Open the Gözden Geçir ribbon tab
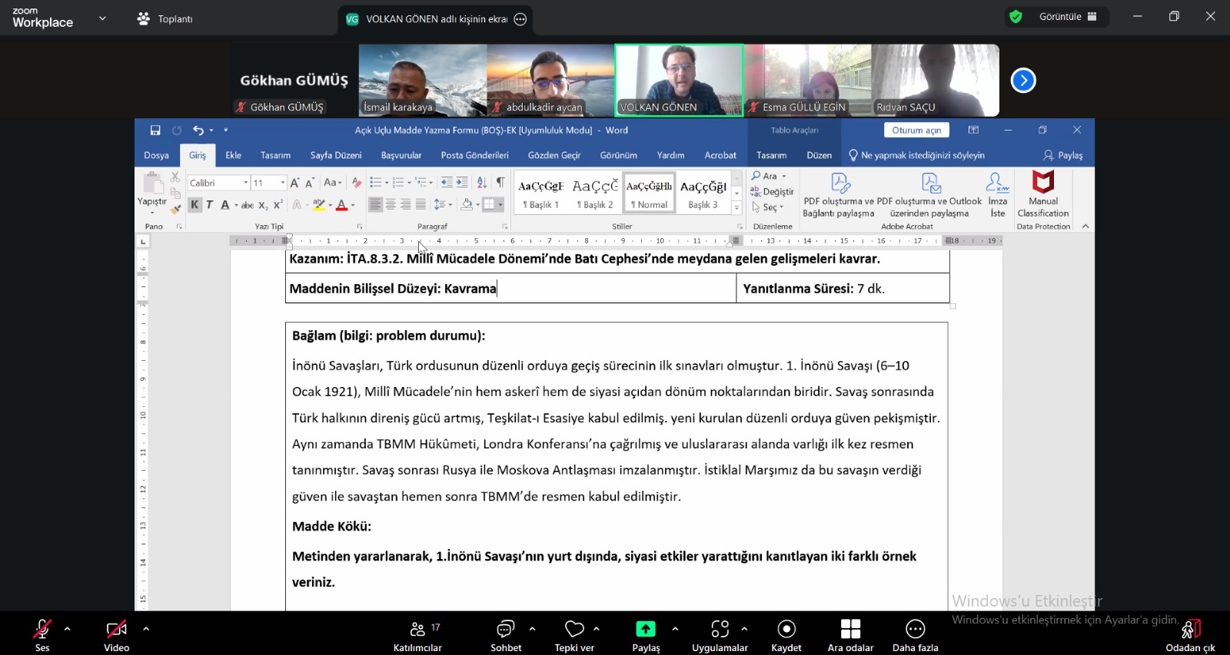Image resolution: width=1230 pixels, height=655 pixels. click(x=553, y=156)
